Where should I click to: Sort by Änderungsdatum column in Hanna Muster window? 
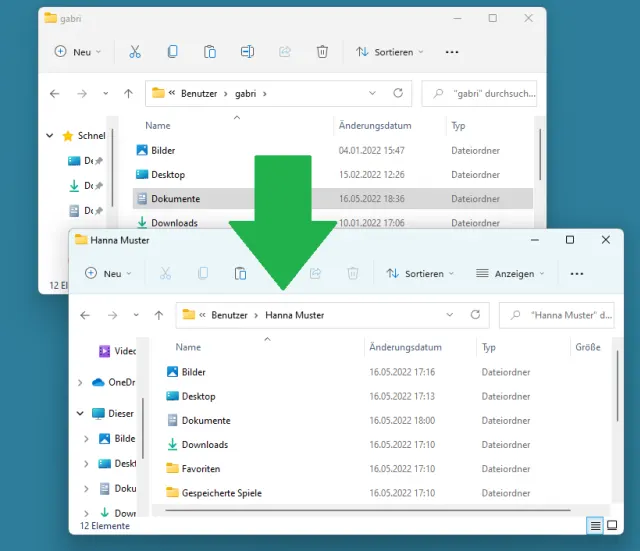pos(405,347)
